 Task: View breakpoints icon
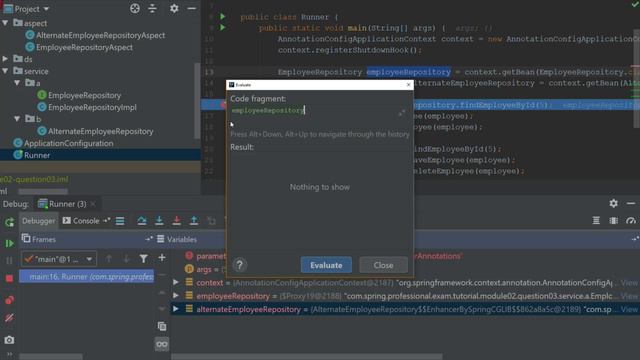click(x=9, y=300)
